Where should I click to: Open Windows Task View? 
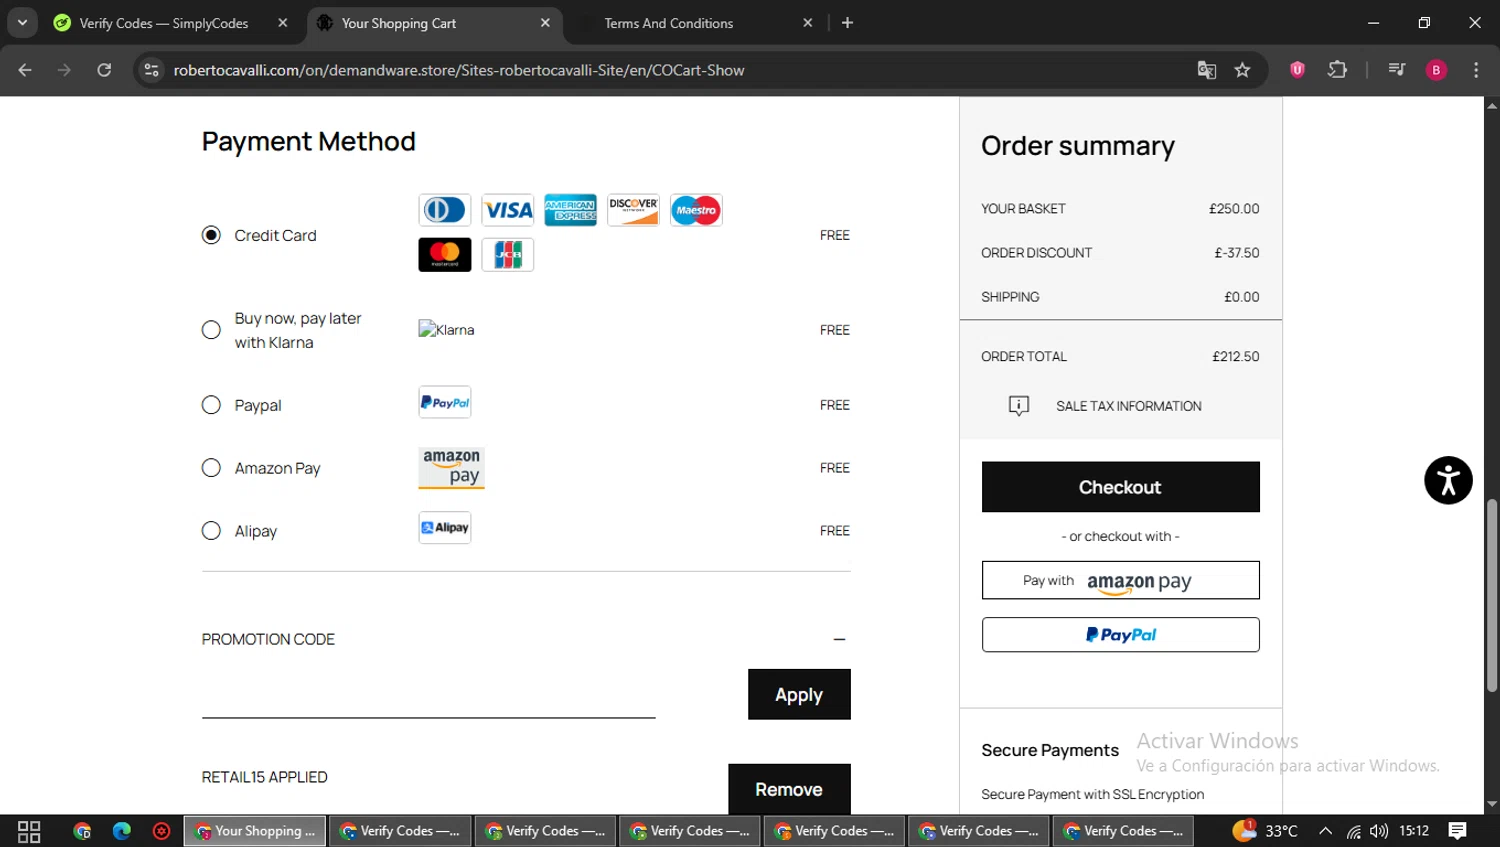(x=29, y=831)
